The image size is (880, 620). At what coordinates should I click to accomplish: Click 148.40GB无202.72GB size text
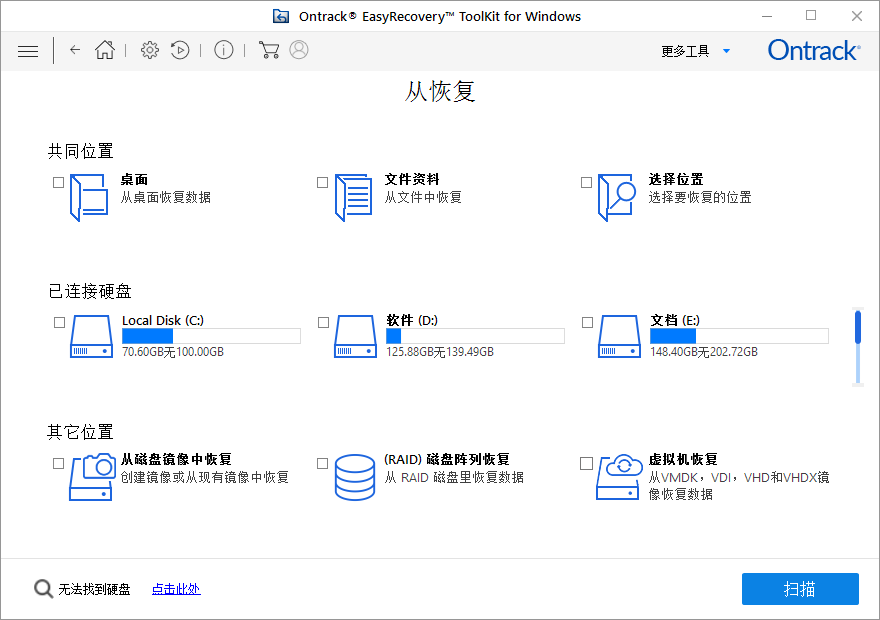coord(704,352)
